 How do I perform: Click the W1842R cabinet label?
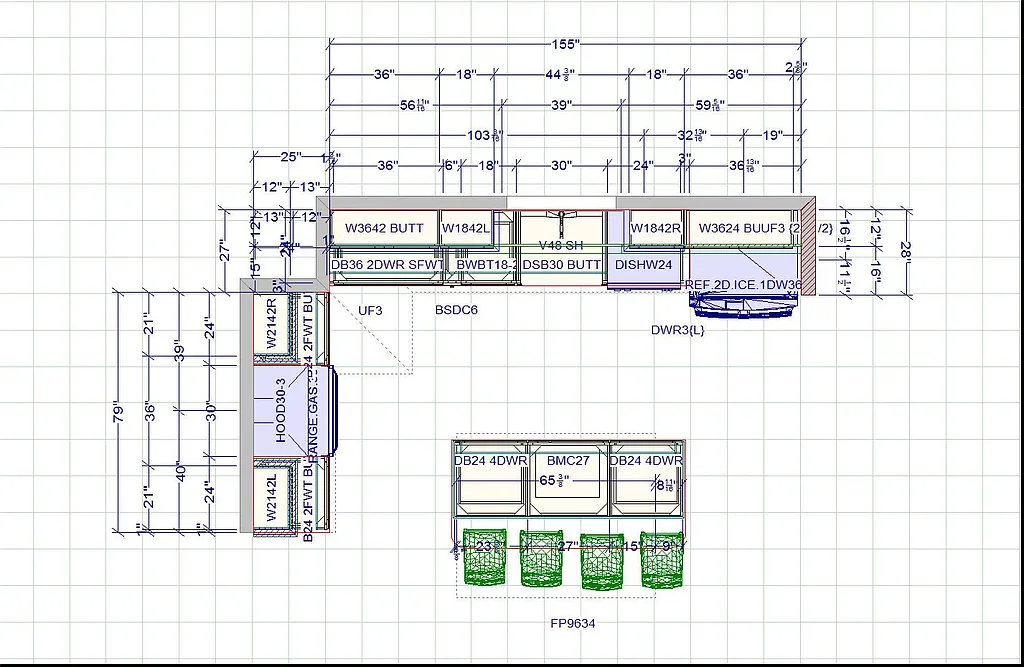point(656,228)
